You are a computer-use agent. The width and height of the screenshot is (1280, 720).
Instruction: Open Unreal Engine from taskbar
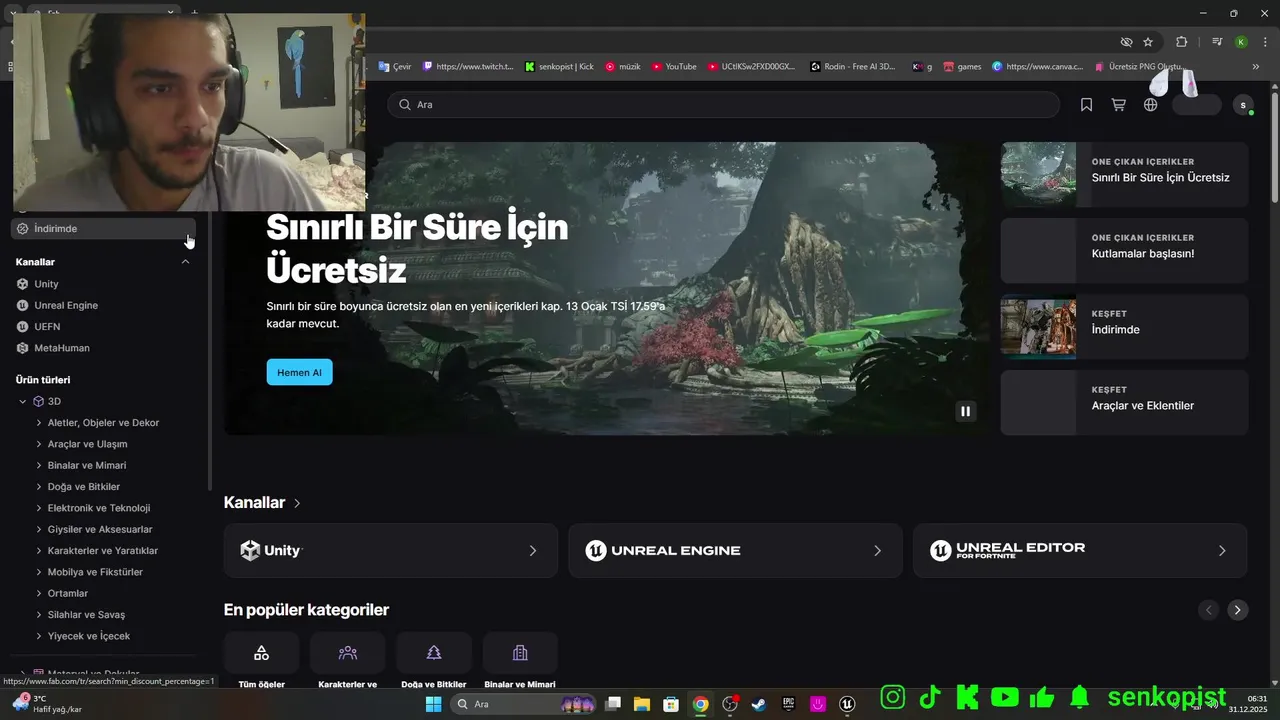847,704
